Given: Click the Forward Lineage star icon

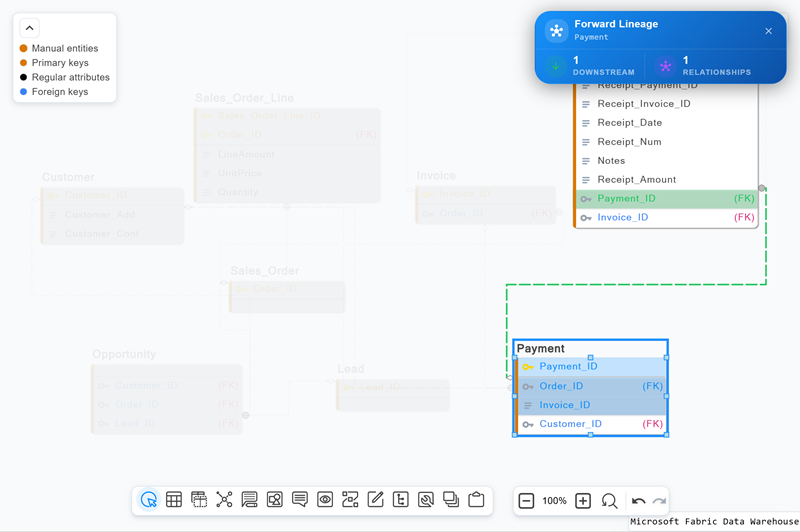Looking at the screenshot, I should pyautogui.click(x=556, y=31).
